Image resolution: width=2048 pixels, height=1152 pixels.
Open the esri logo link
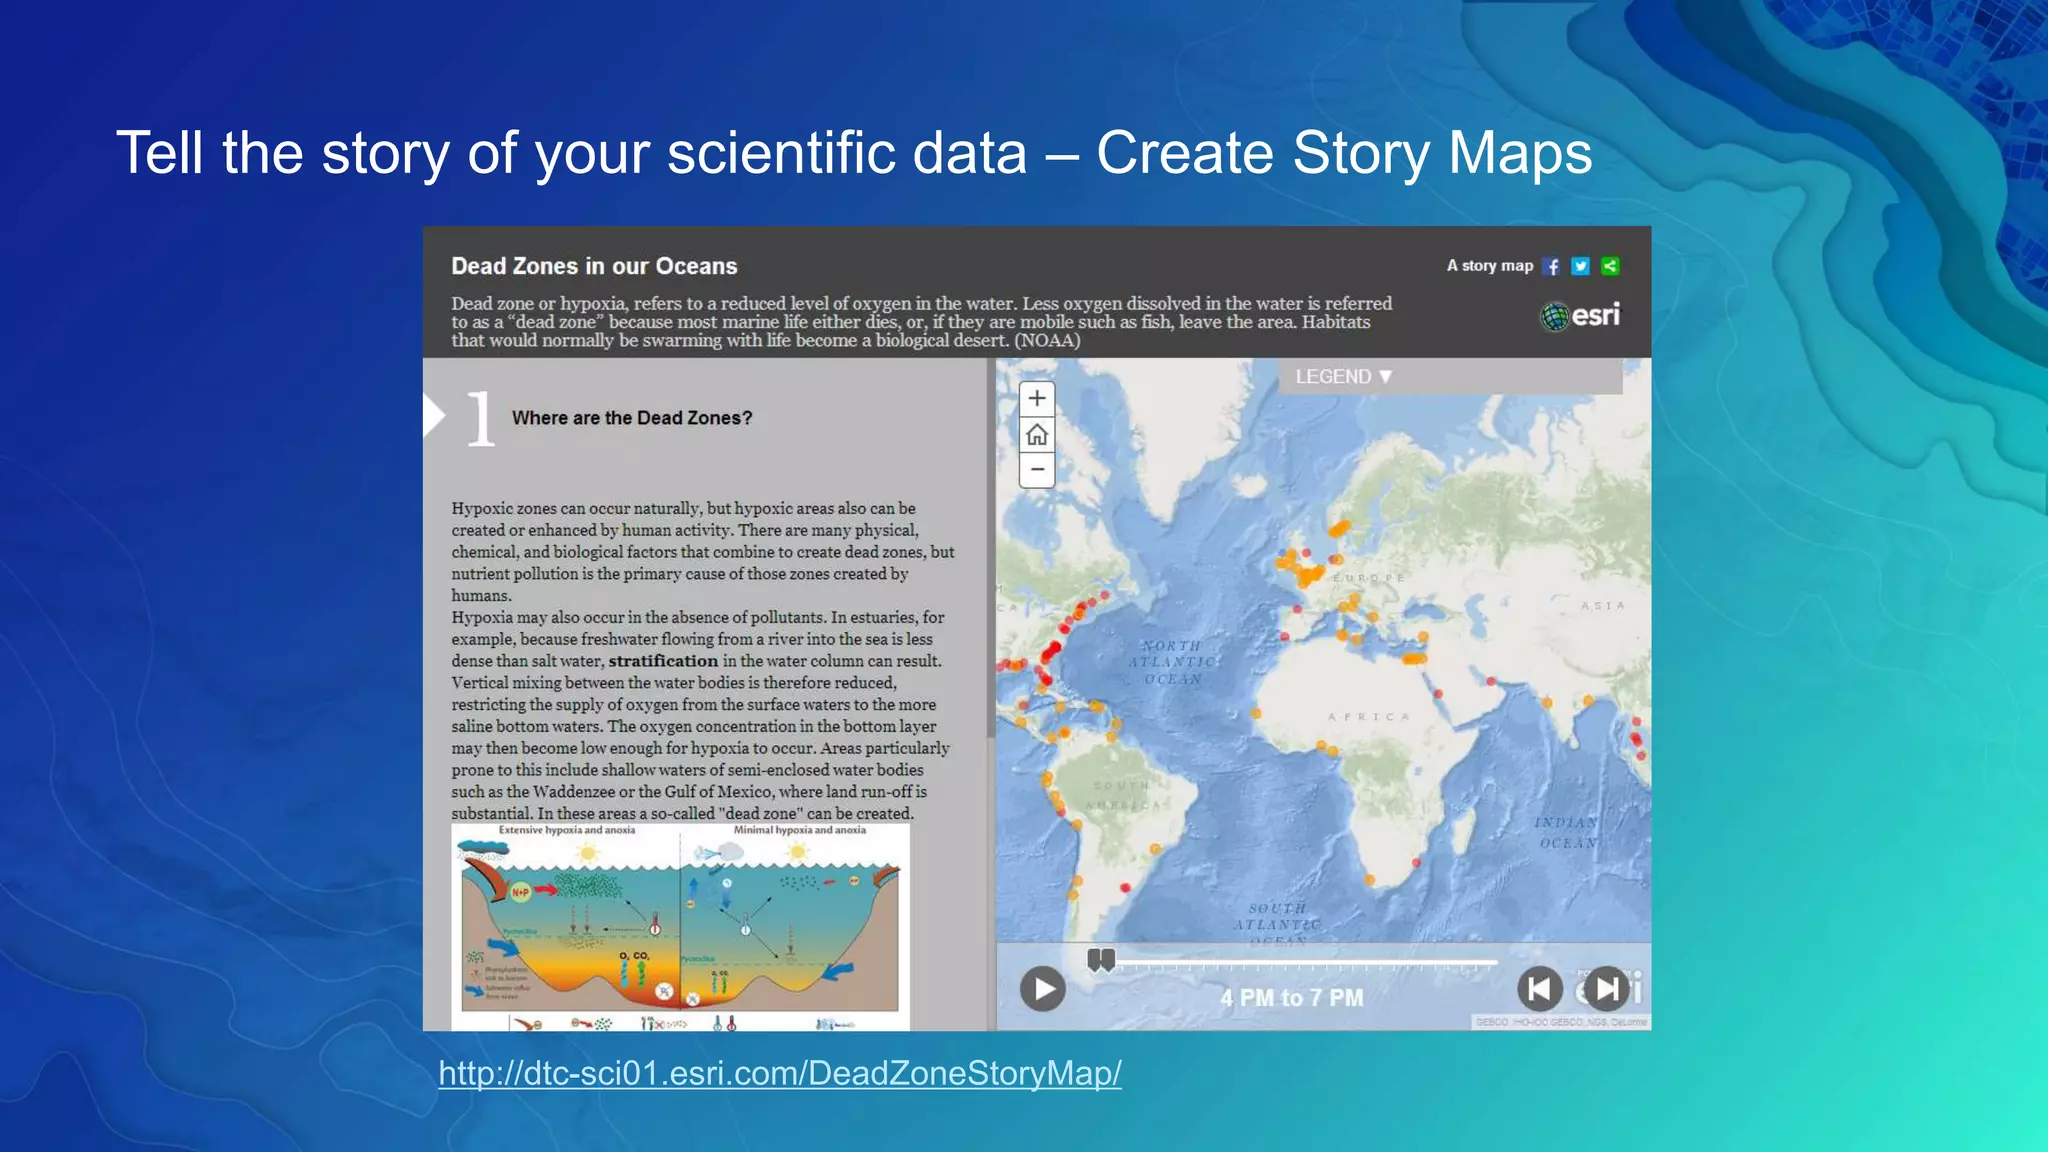[x=1580, y=316]
